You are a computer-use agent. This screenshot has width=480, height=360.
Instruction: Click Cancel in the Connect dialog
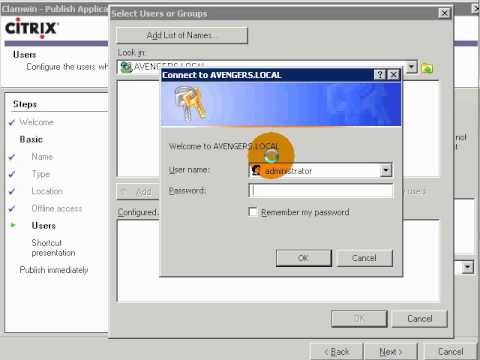pos(364,258)
